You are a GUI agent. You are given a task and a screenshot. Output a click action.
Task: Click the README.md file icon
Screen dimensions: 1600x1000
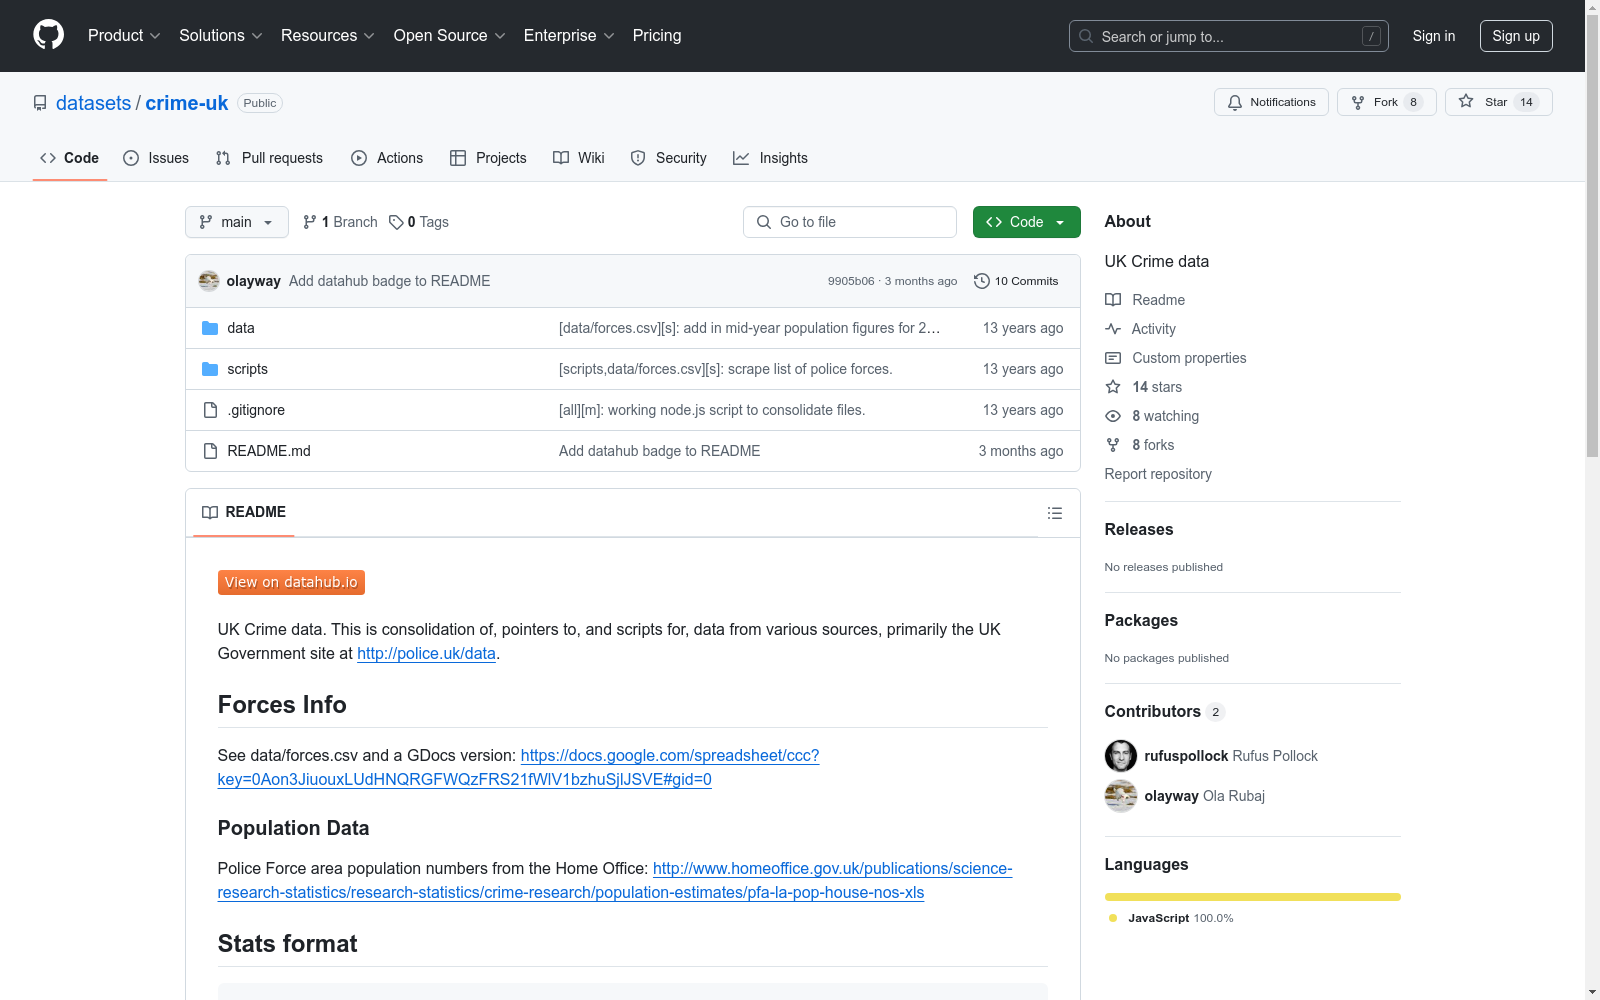pos(210,451)
